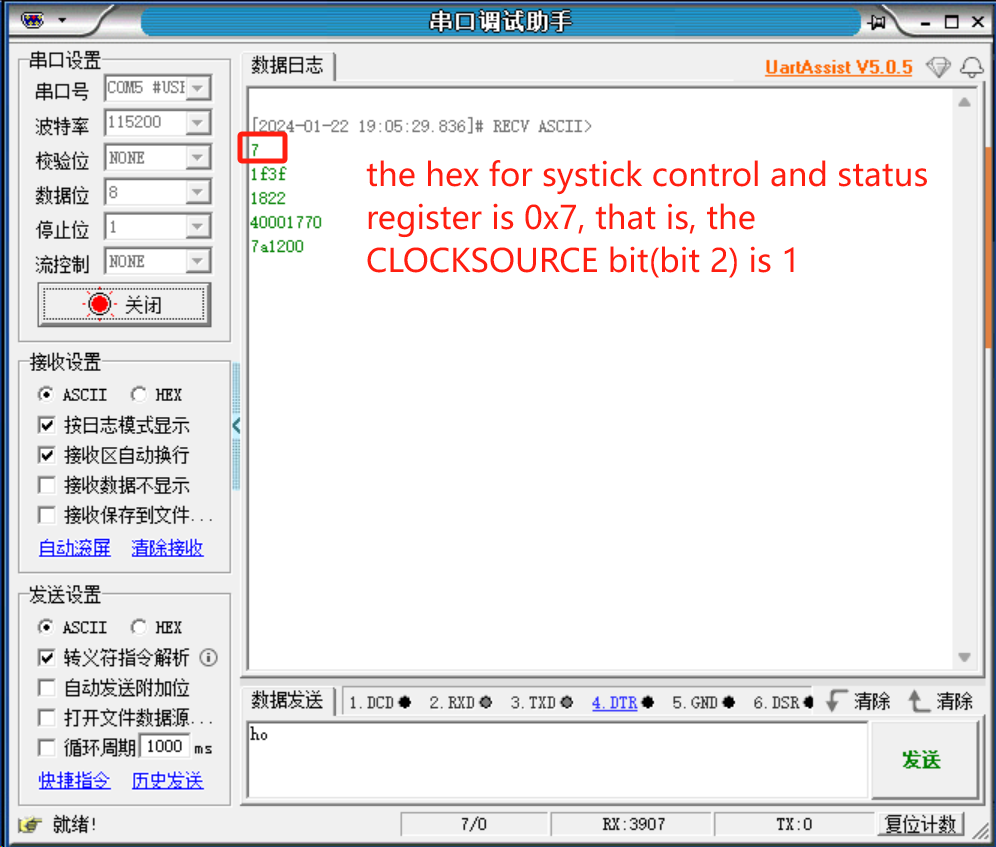
Task: Click the 数据发送 tab label
Action: [288, 701]
